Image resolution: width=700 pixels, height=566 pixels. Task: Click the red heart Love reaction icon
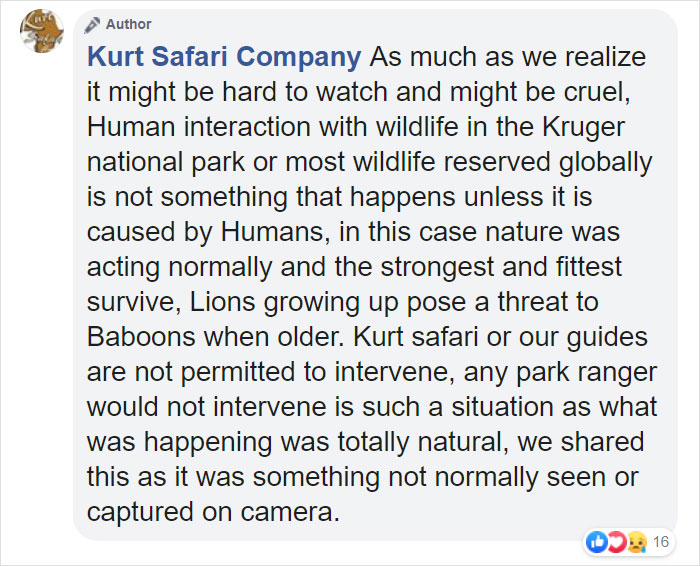click(x=616, y=542)
